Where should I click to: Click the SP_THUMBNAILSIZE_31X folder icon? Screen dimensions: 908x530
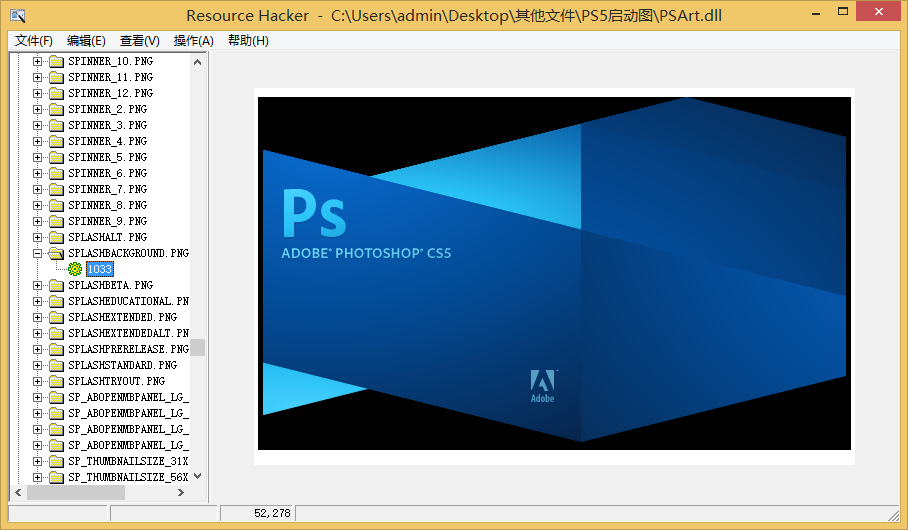tap(56, 462)
